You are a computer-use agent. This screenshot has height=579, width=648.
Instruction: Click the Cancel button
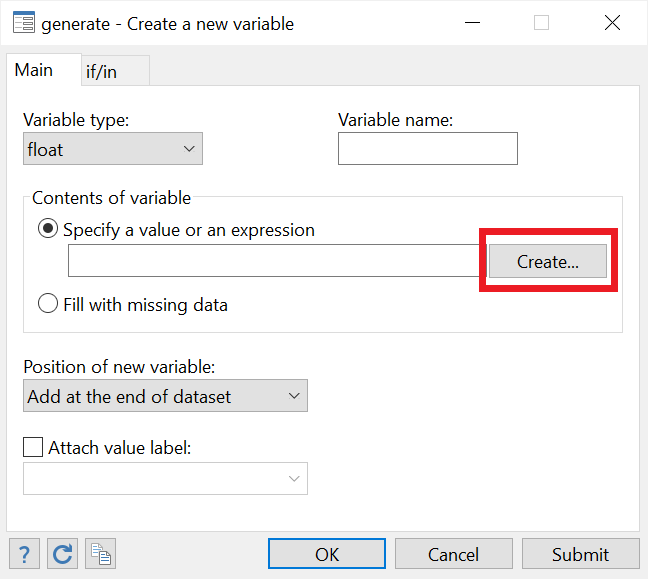[454, 554]
